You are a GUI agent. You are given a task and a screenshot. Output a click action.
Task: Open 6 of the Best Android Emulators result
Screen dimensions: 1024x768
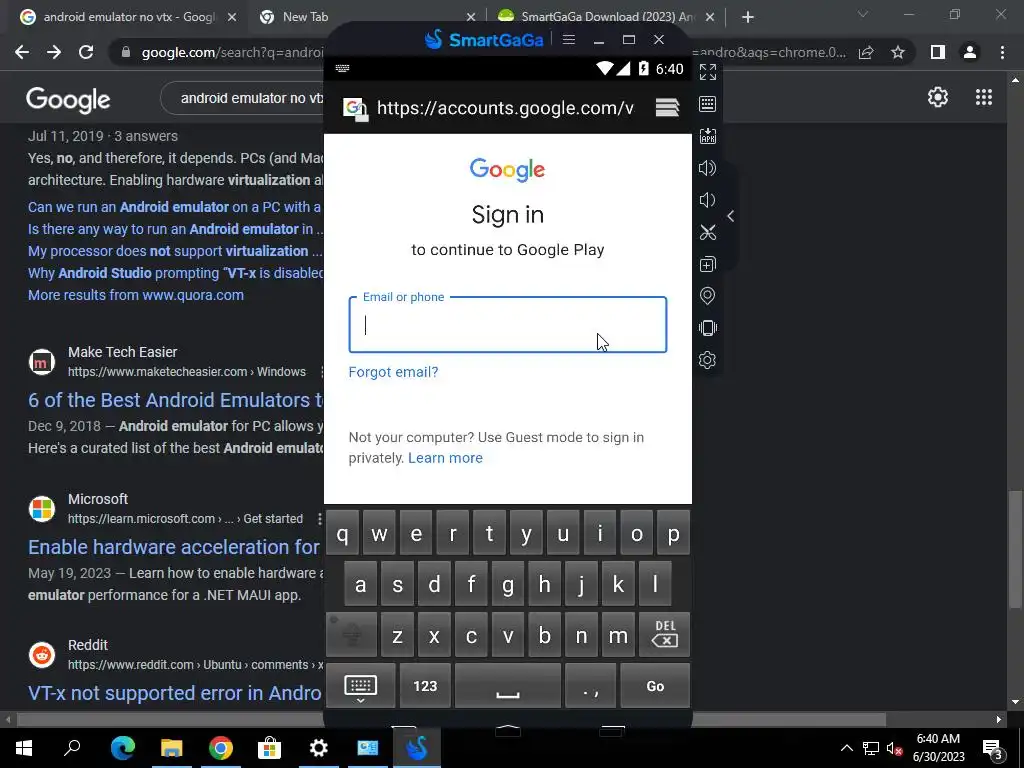[x=175, y=400]
